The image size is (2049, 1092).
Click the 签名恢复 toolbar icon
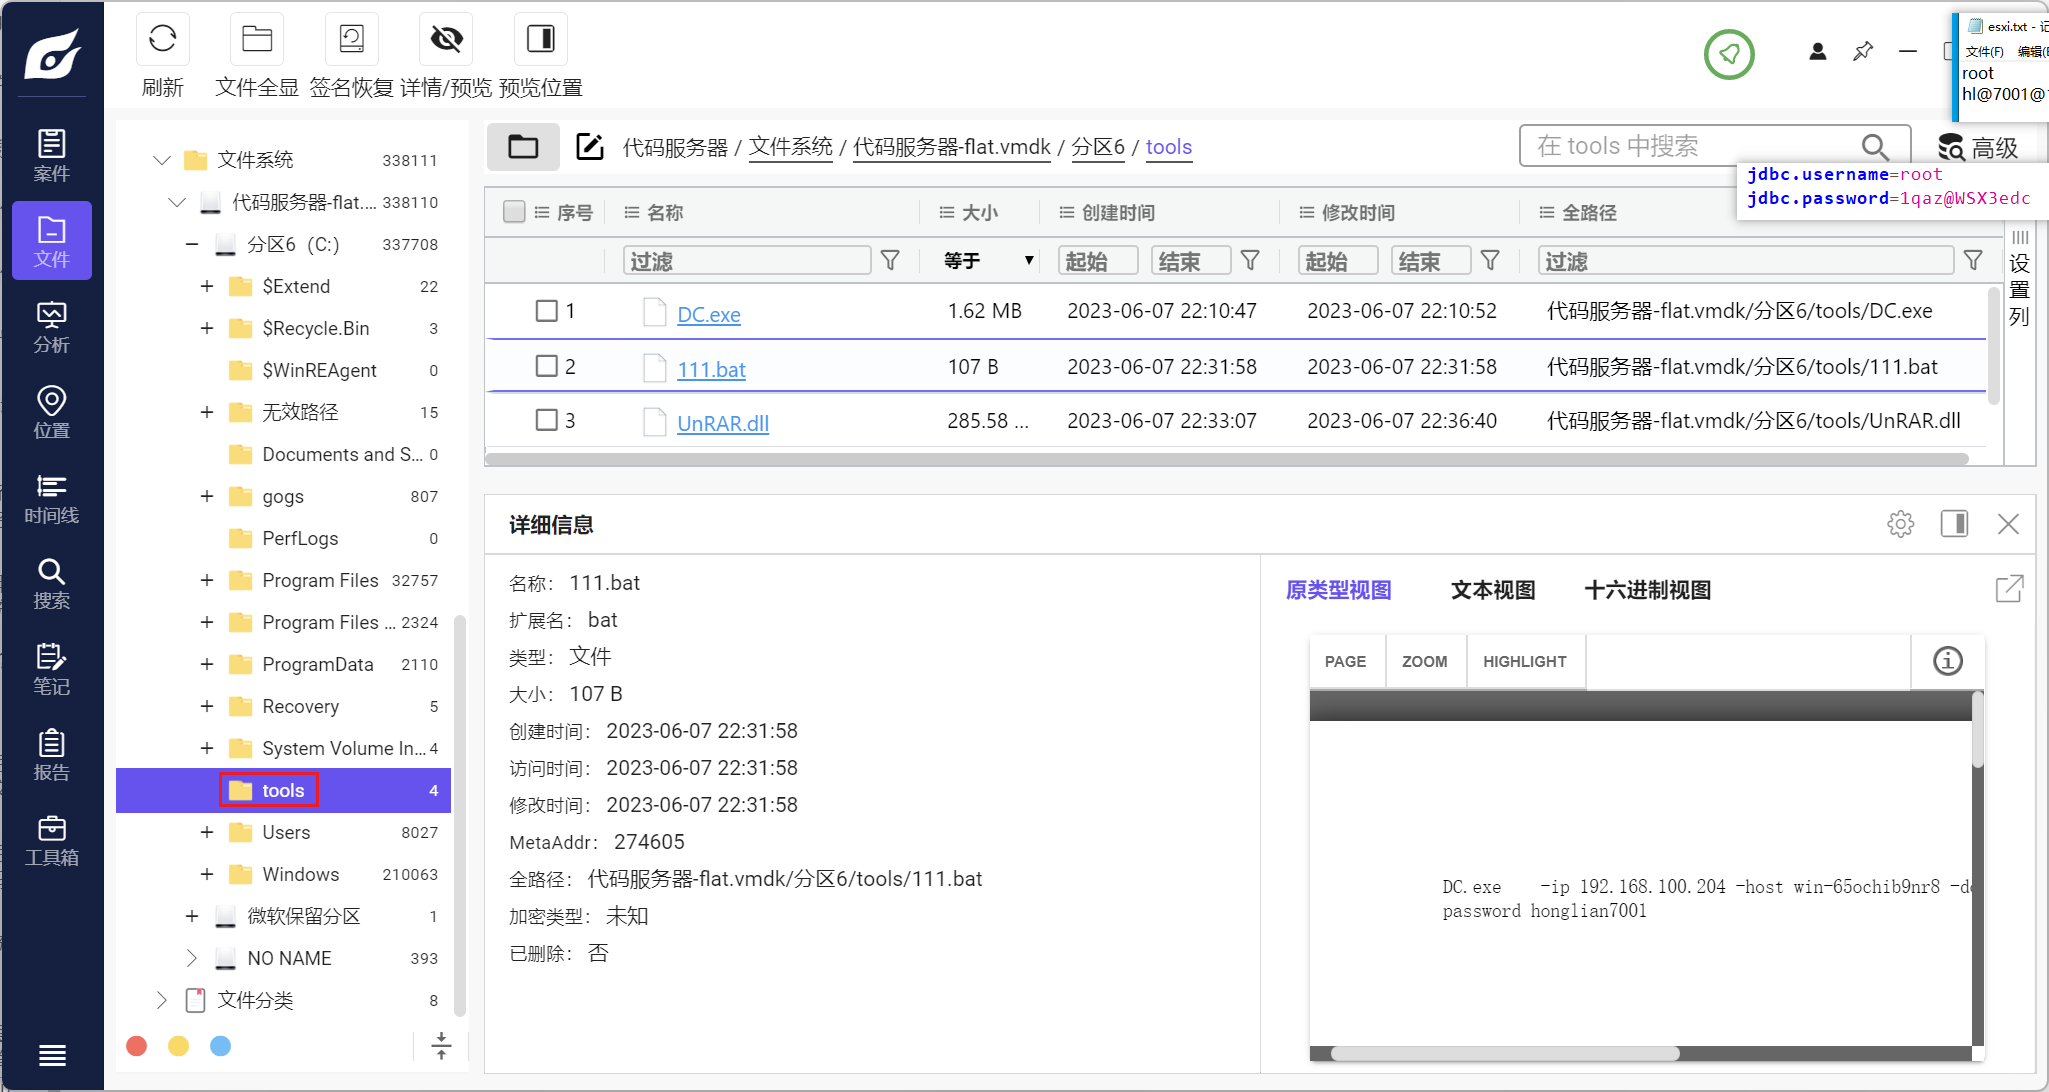[x=352, y=39]
